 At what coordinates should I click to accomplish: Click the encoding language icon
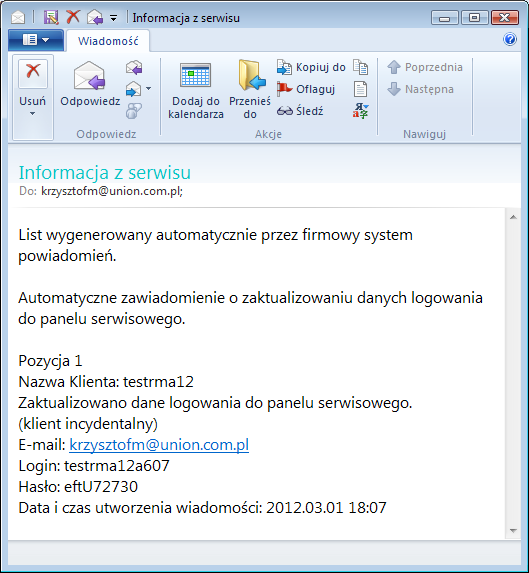[361, 111]
